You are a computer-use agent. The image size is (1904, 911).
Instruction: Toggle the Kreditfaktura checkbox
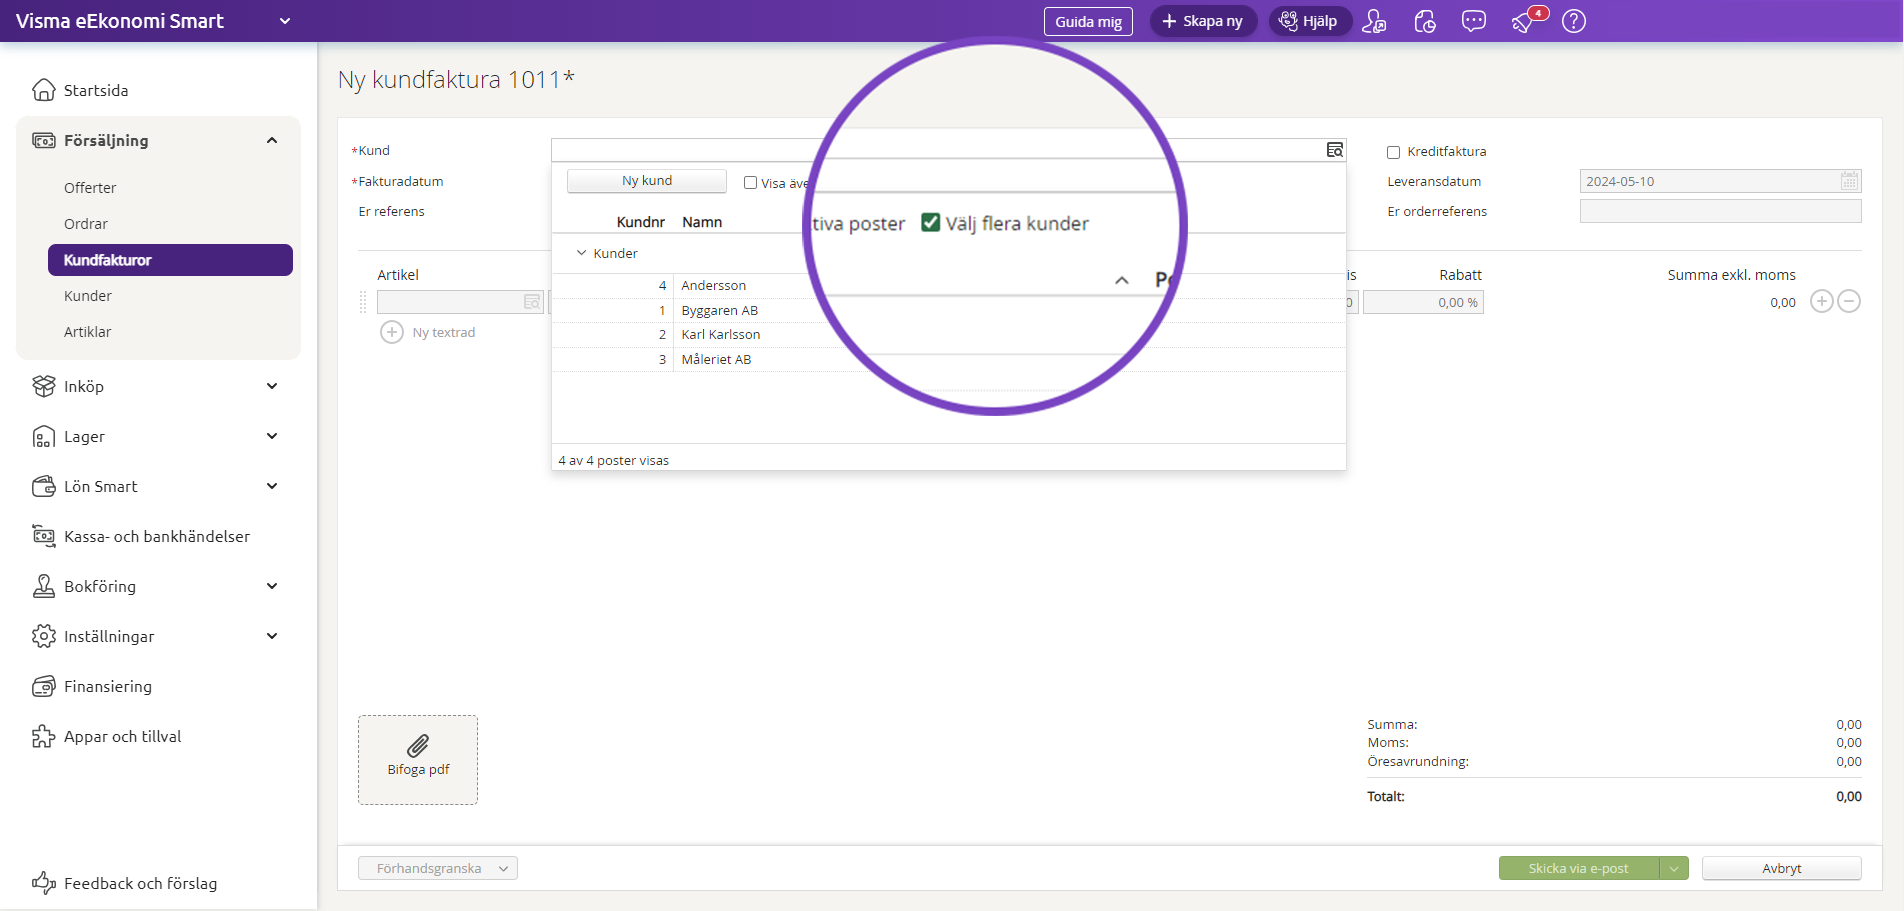[1393, 152]
